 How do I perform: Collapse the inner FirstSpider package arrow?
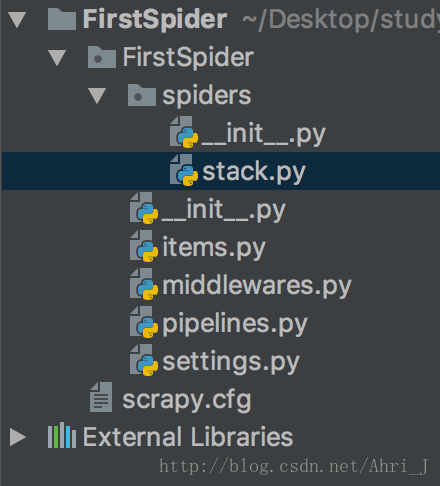point(57,57)
